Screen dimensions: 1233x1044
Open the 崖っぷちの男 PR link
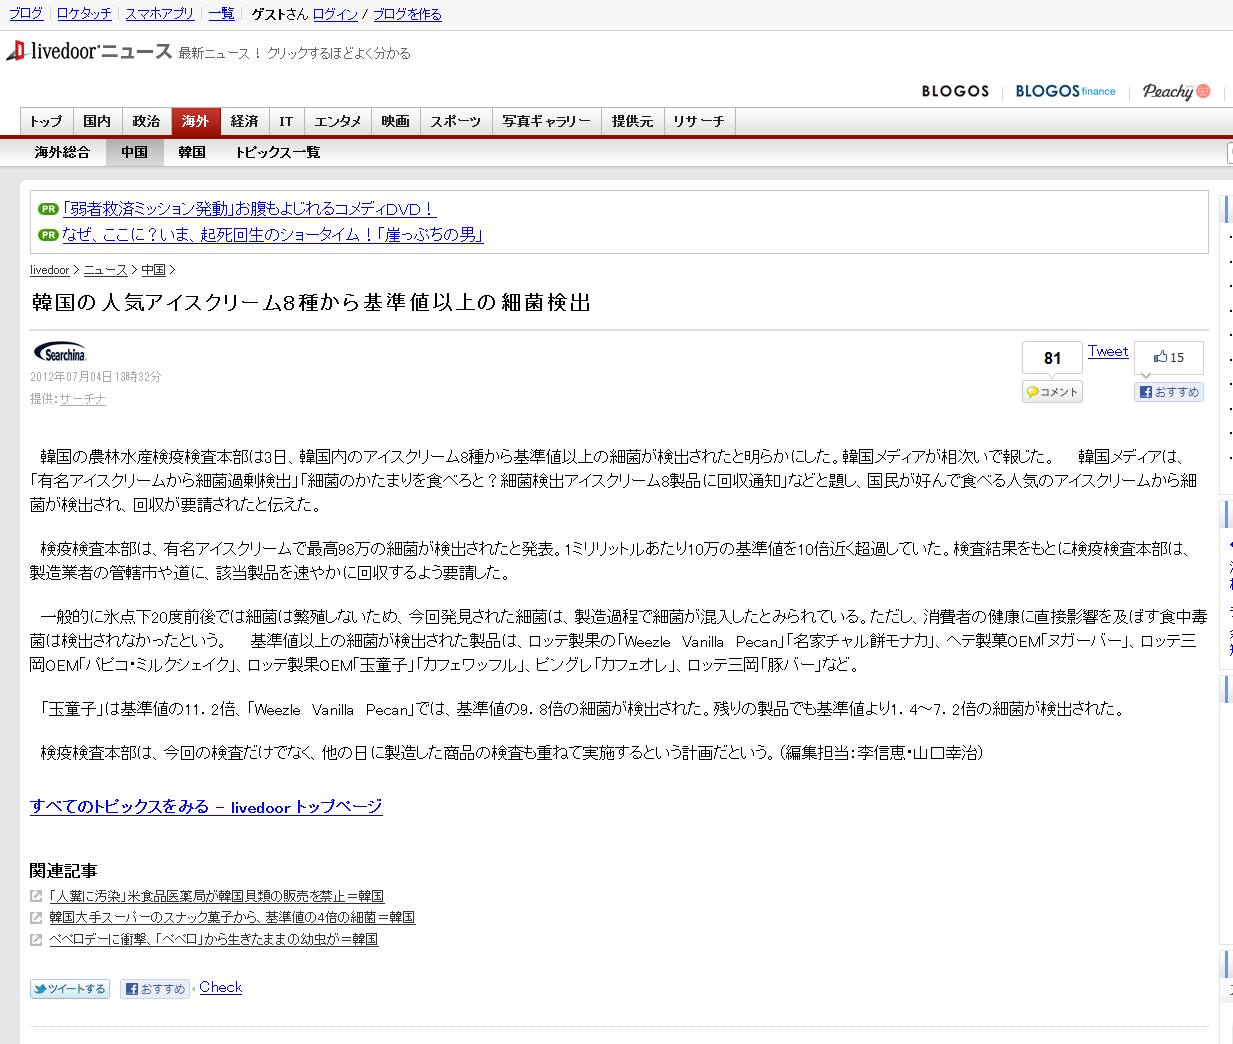click(272, 235)
